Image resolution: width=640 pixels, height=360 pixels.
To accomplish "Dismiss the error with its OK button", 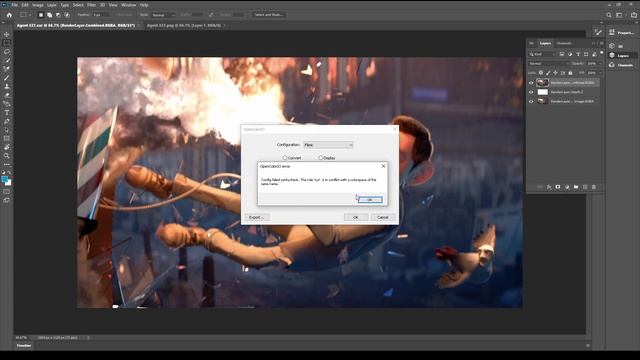I will (370, 200).
